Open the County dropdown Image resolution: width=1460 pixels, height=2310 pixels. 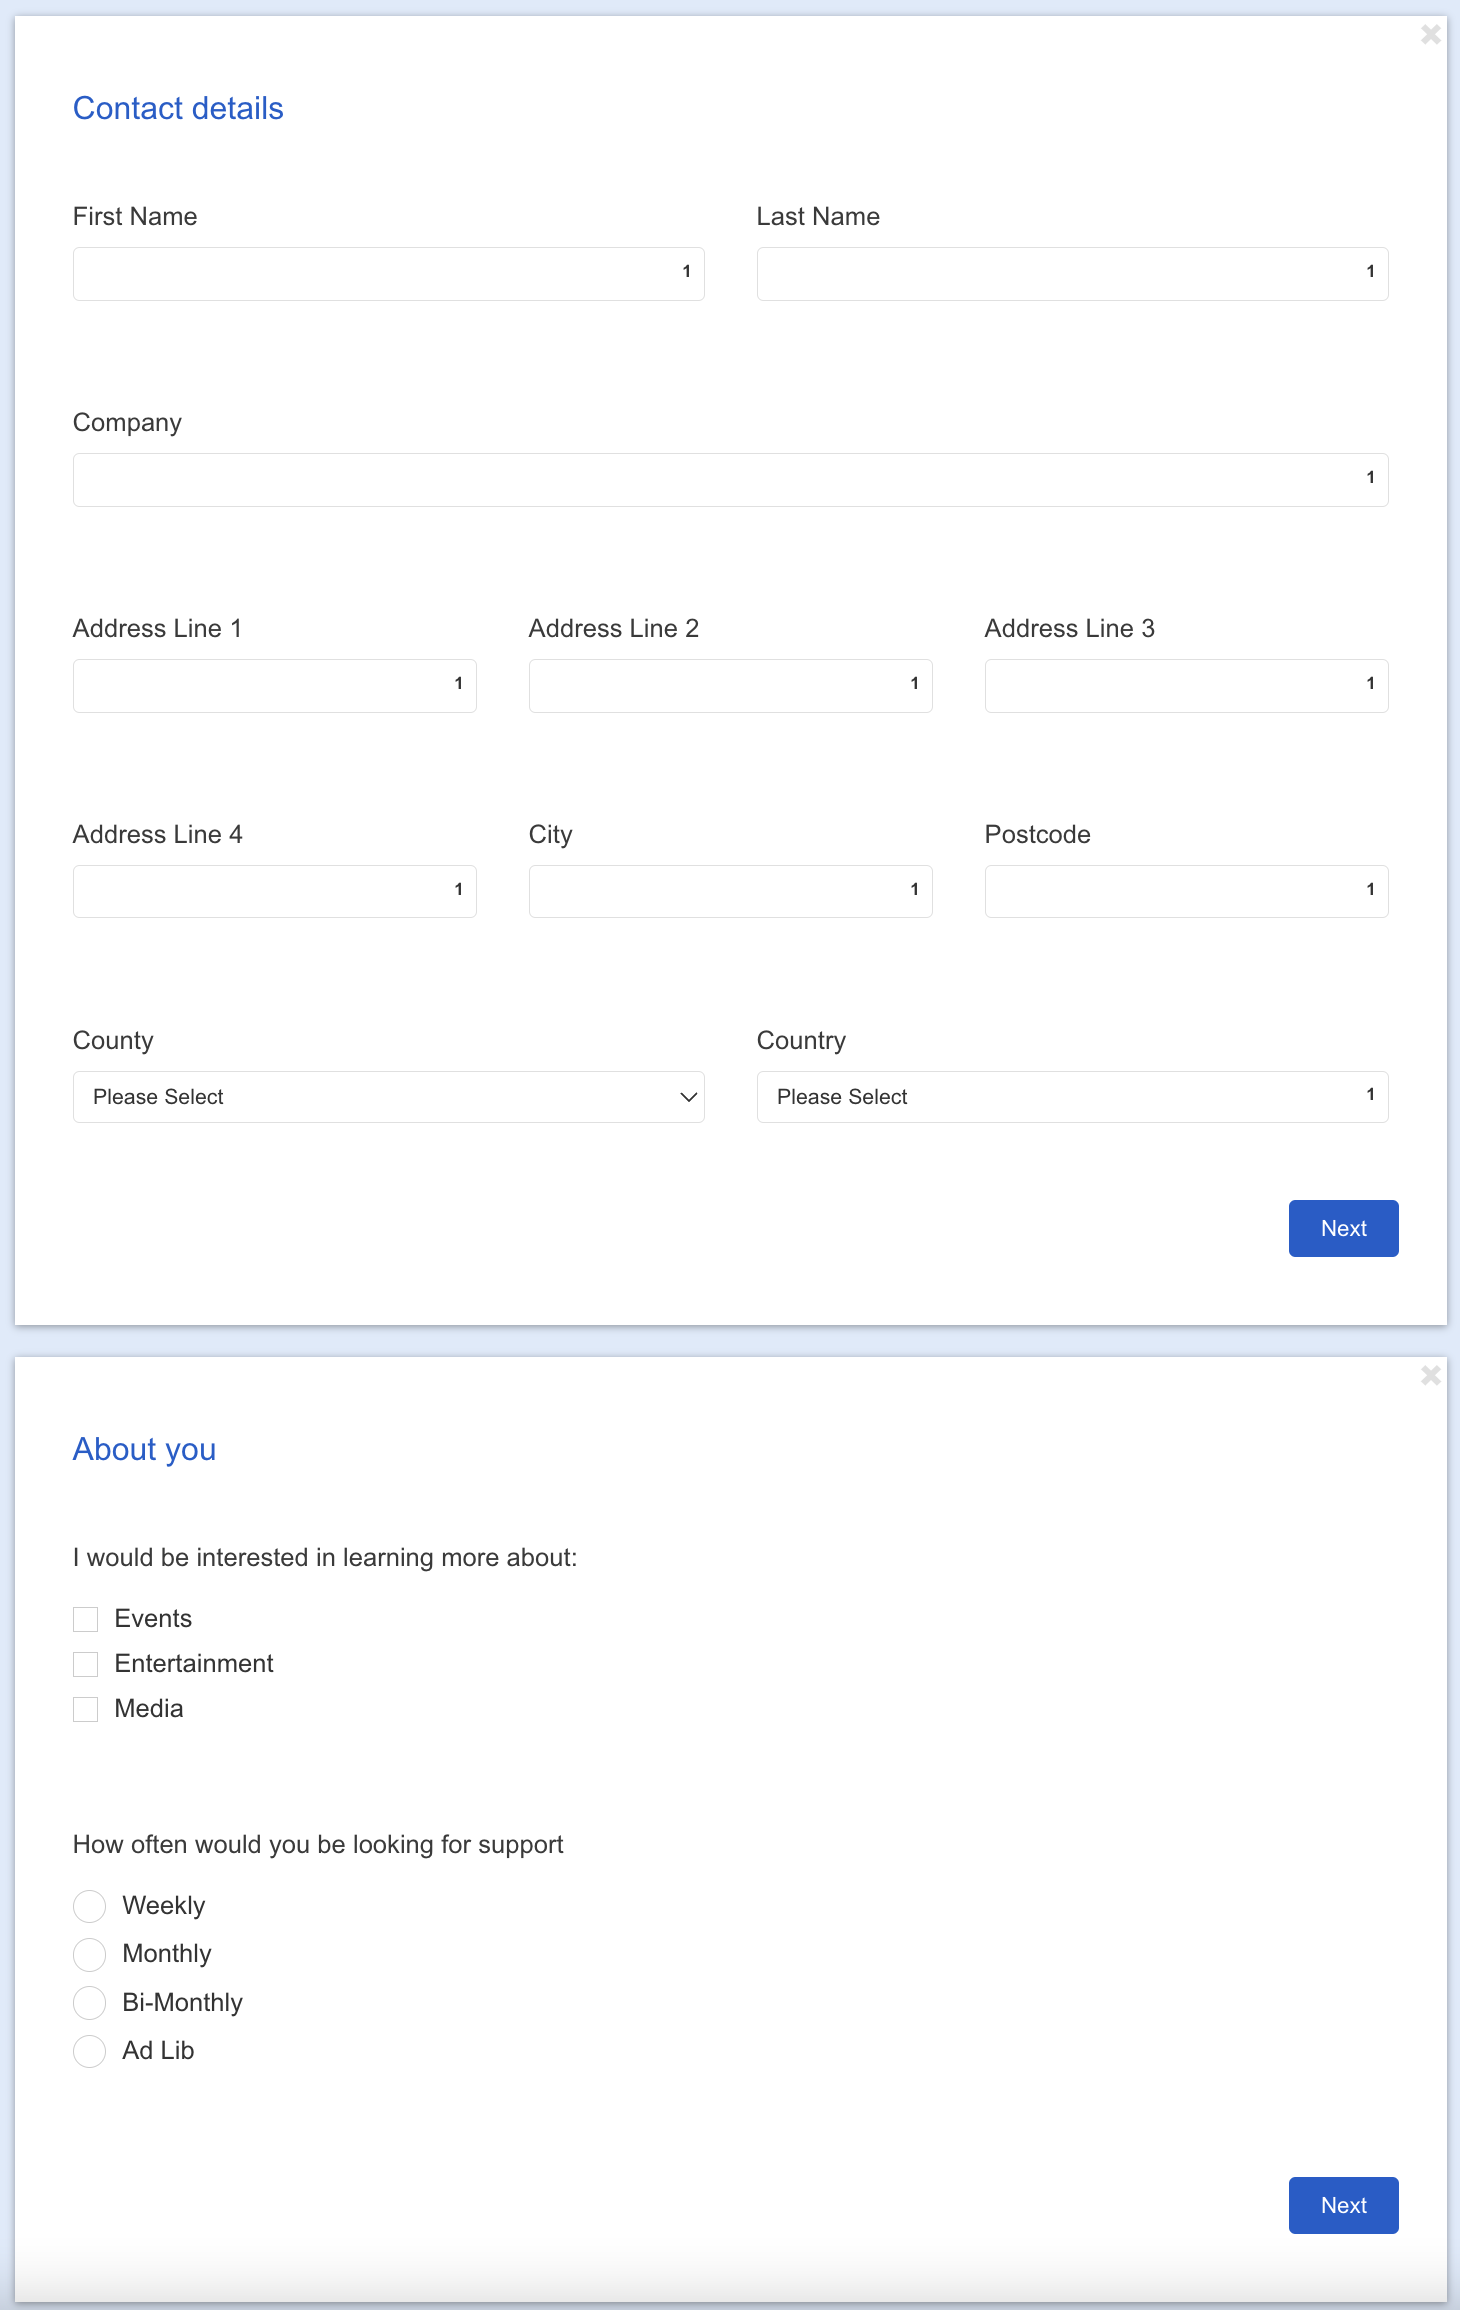pos(388,1097)
